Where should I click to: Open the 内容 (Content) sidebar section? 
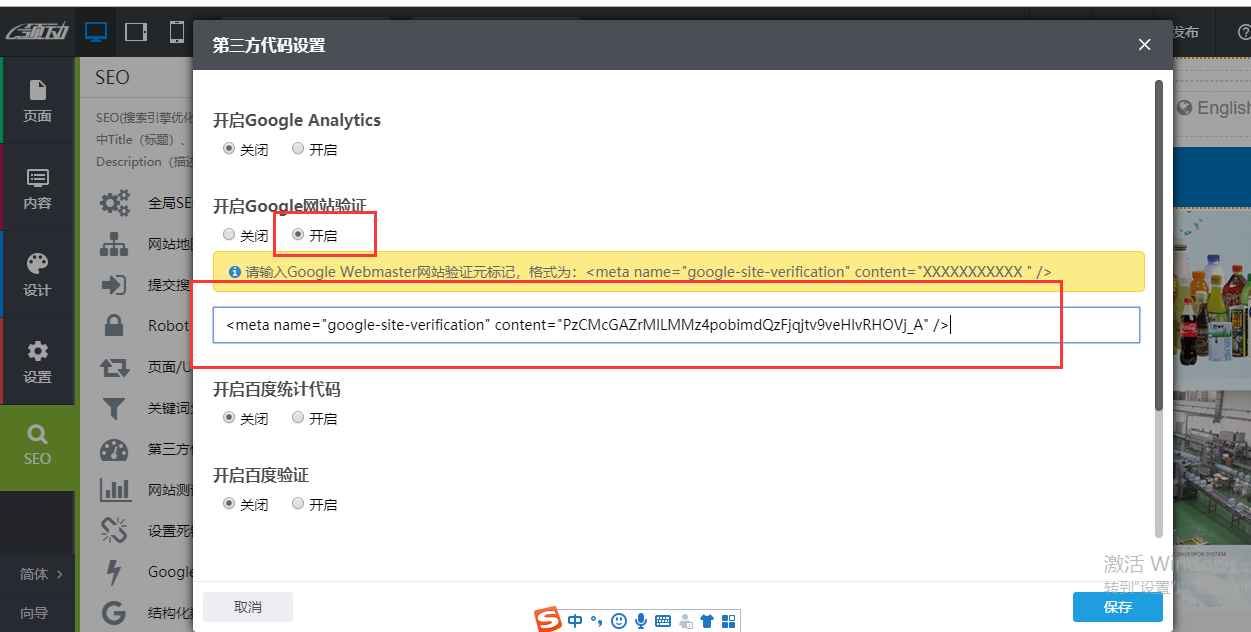coord(37,187)
